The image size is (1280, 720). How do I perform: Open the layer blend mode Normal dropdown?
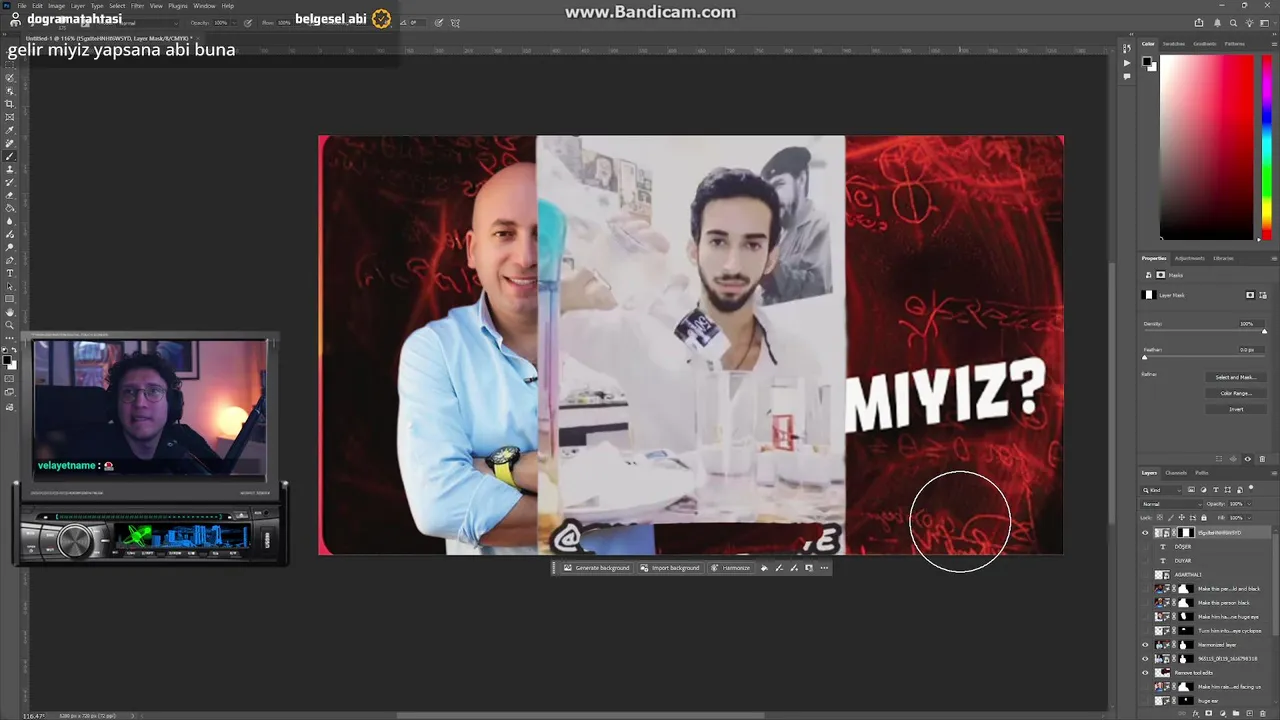click(x=1172, y=504)
